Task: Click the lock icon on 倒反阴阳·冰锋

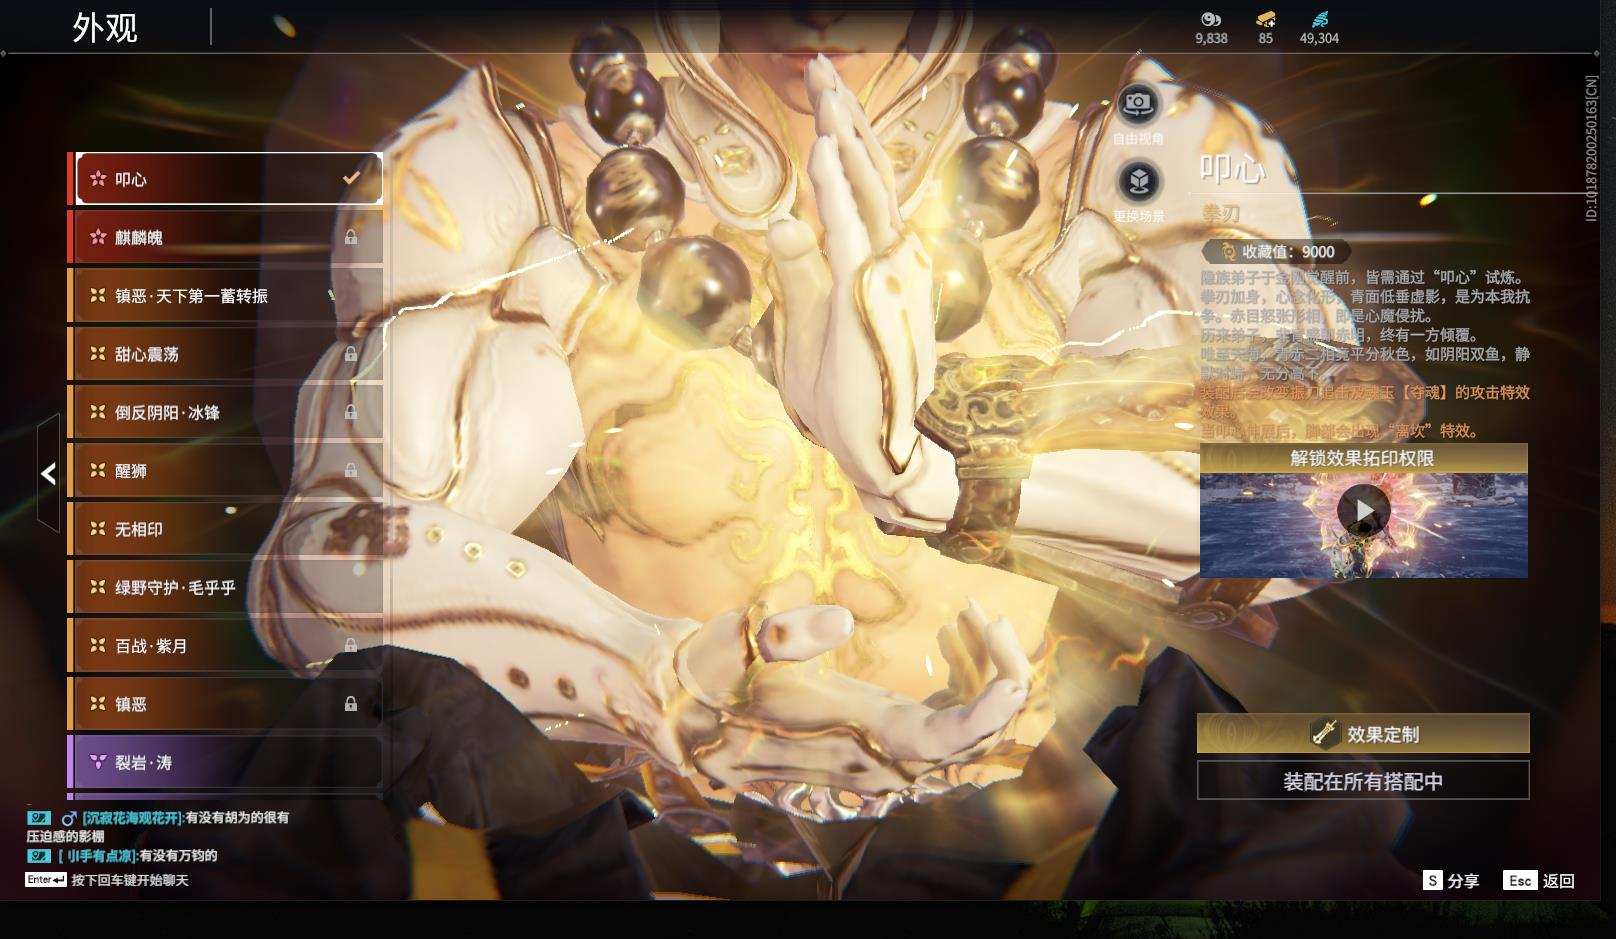Action: coord(351,412)
